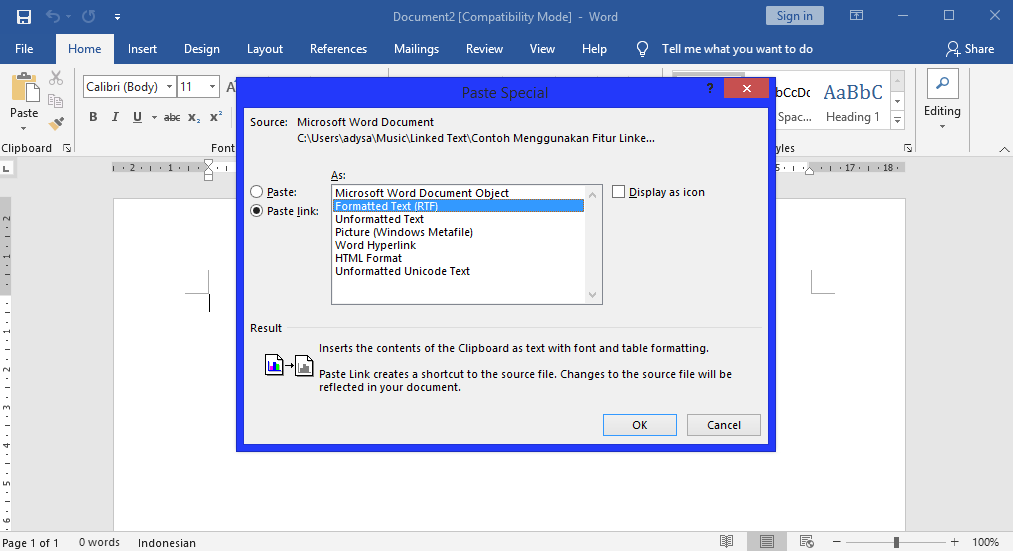The width and height of the screenshot is (1013, 551).
Task: Toggle Italic formatting
Action: tap(115, 117)
